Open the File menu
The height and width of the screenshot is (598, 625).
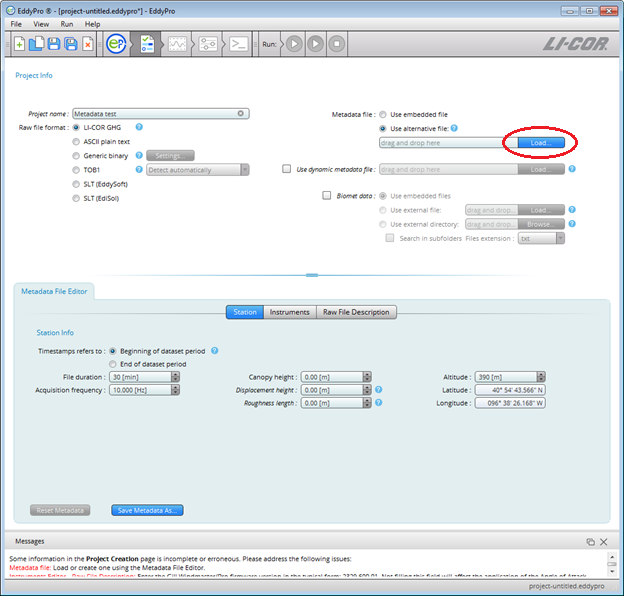[16, 24]
